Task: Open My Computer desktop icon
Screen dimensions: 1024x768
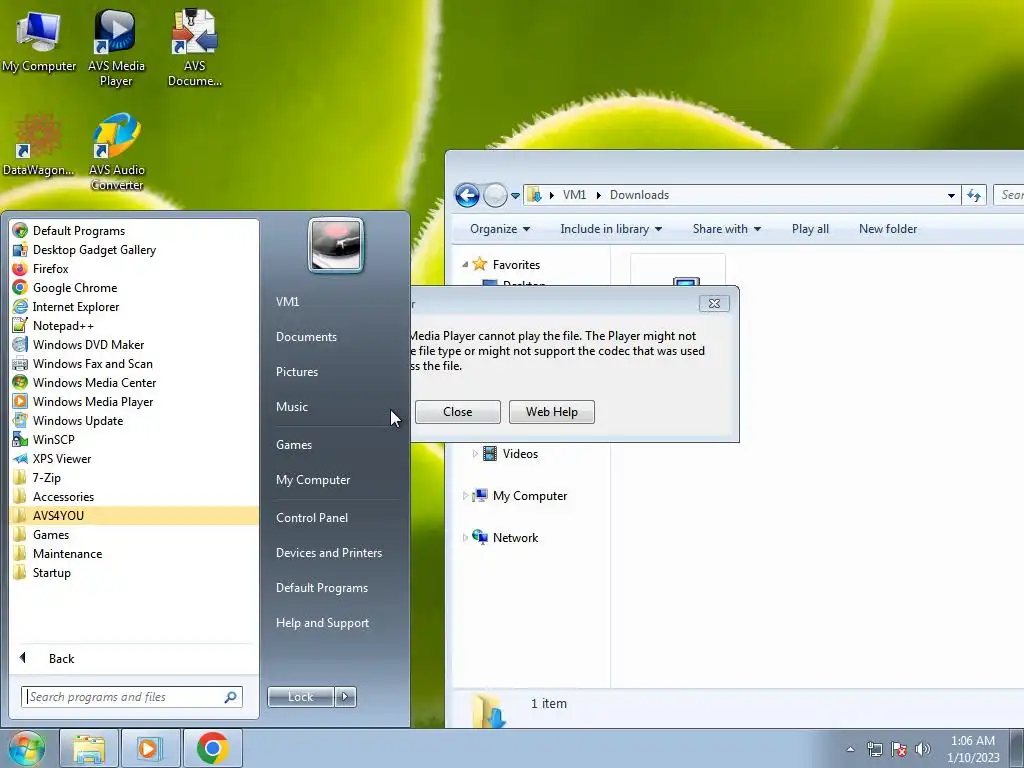Action: [39, 42]
